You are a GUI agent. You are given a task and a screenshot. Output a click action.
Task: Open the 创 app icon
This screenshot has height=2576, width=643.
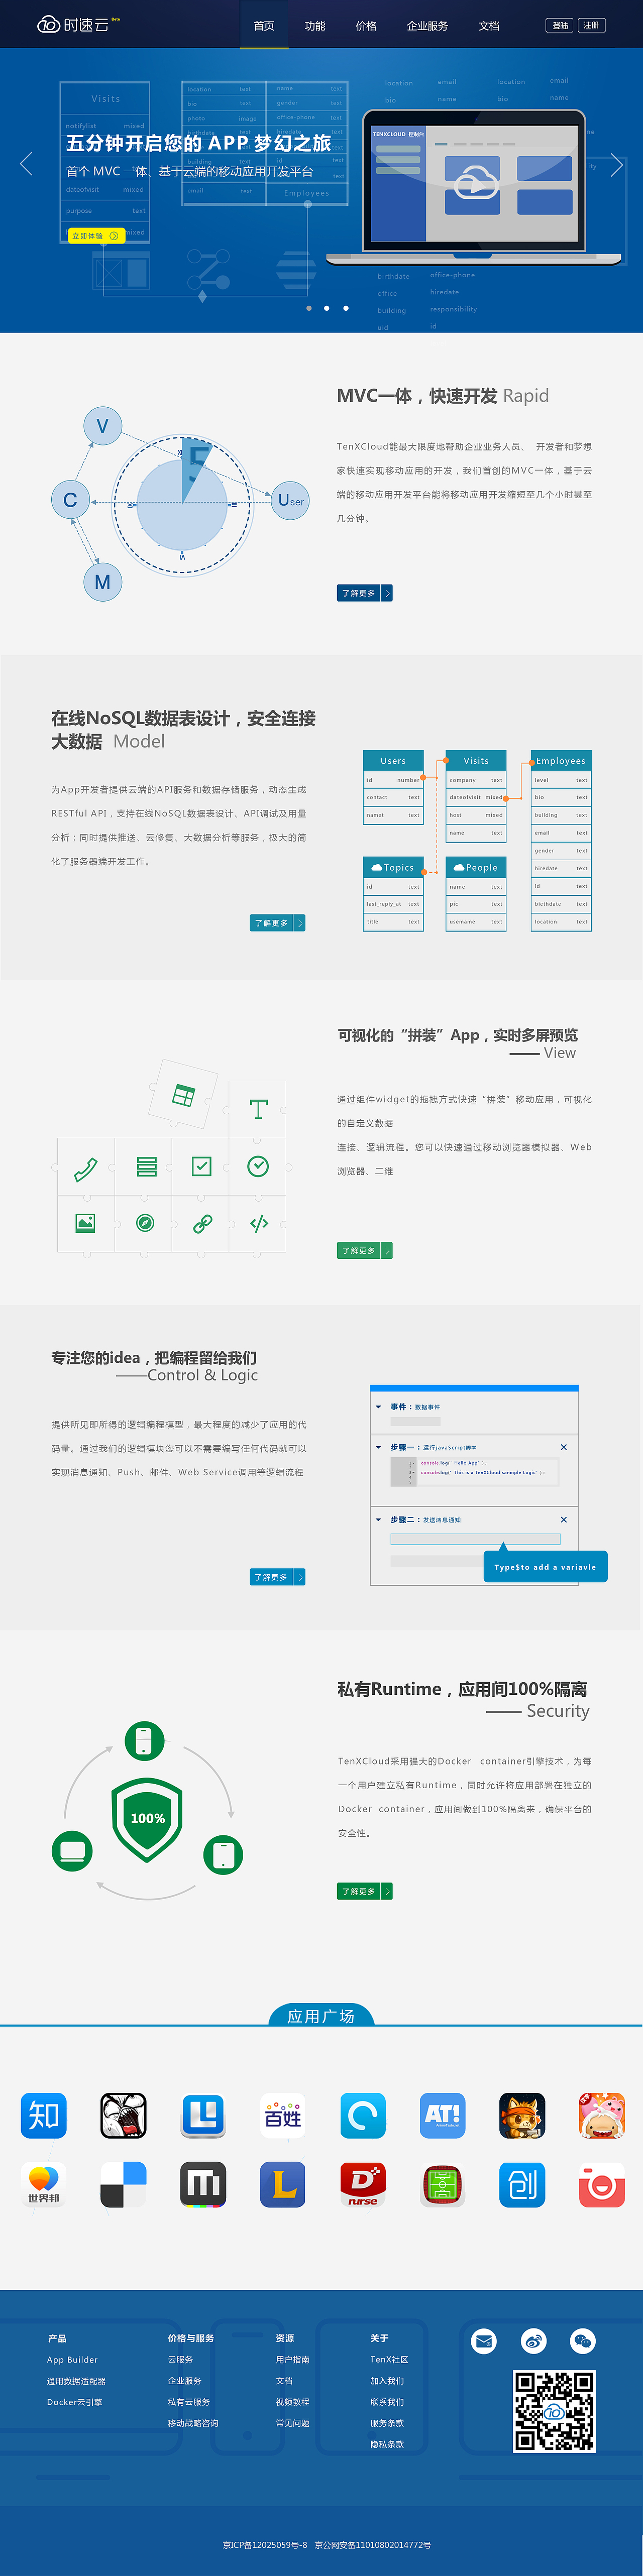tap(522, 2185)
